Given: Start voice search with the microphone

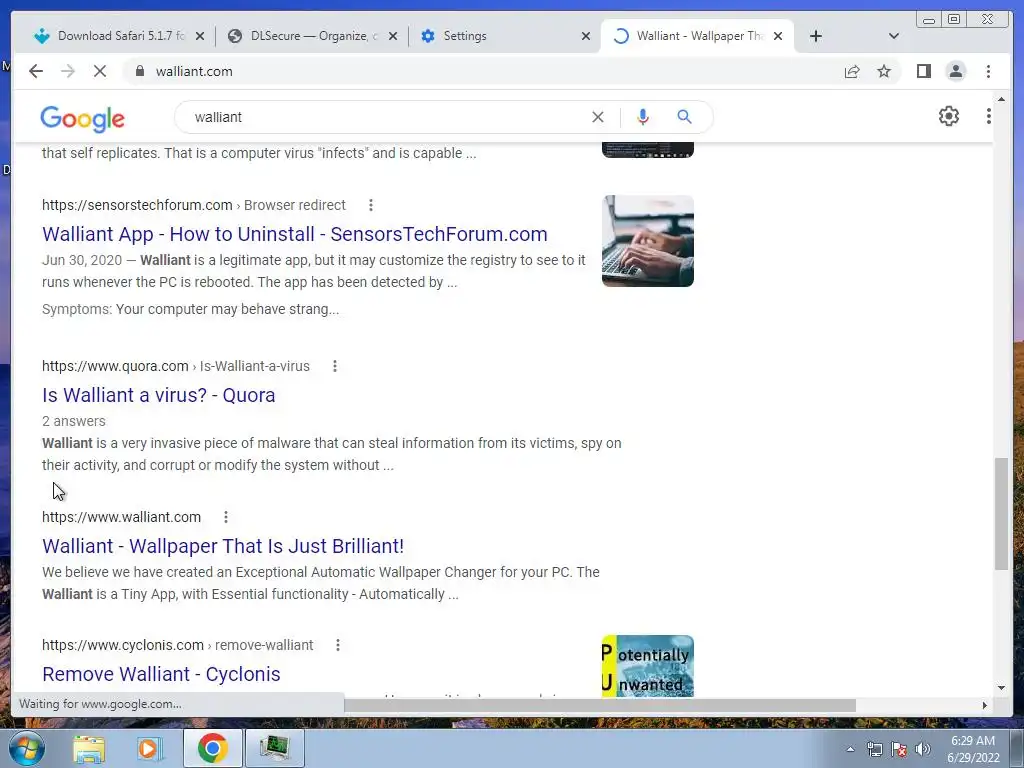Looking at the screenshot, I should click(x=643, y=117).
